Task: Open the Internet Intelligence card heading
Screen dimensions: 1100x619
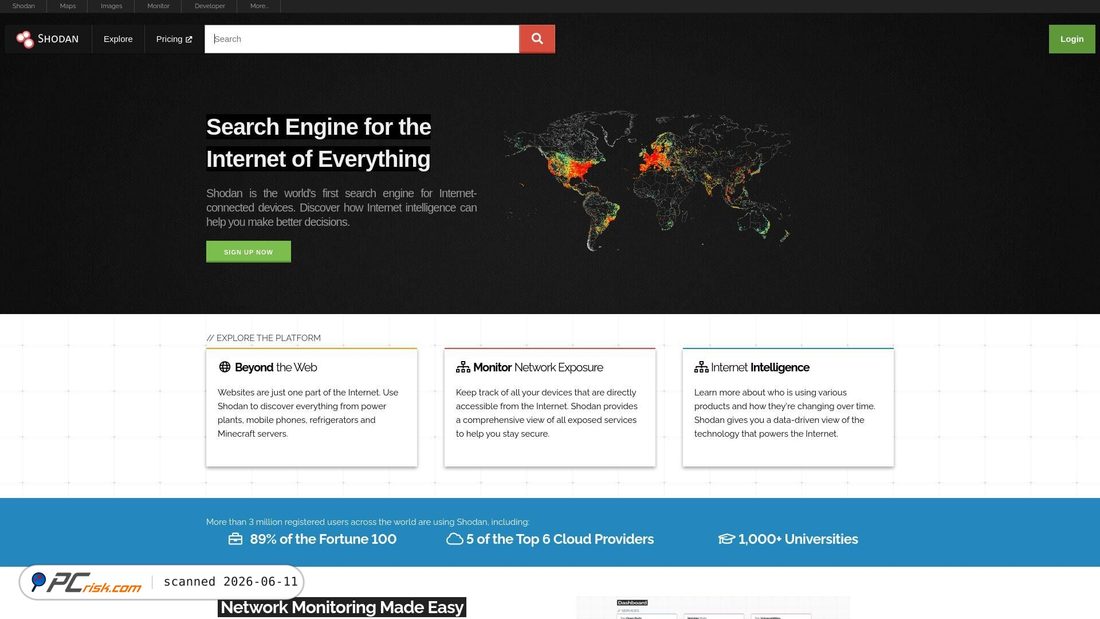Action: pos(760,367)
